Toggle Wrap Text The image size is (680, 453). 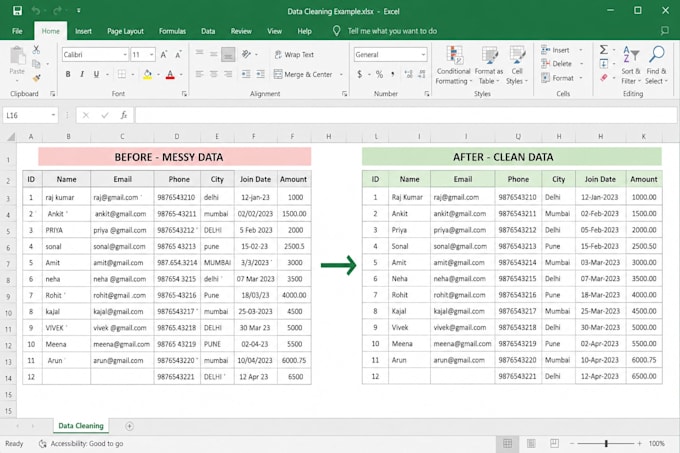click(294, 55)
